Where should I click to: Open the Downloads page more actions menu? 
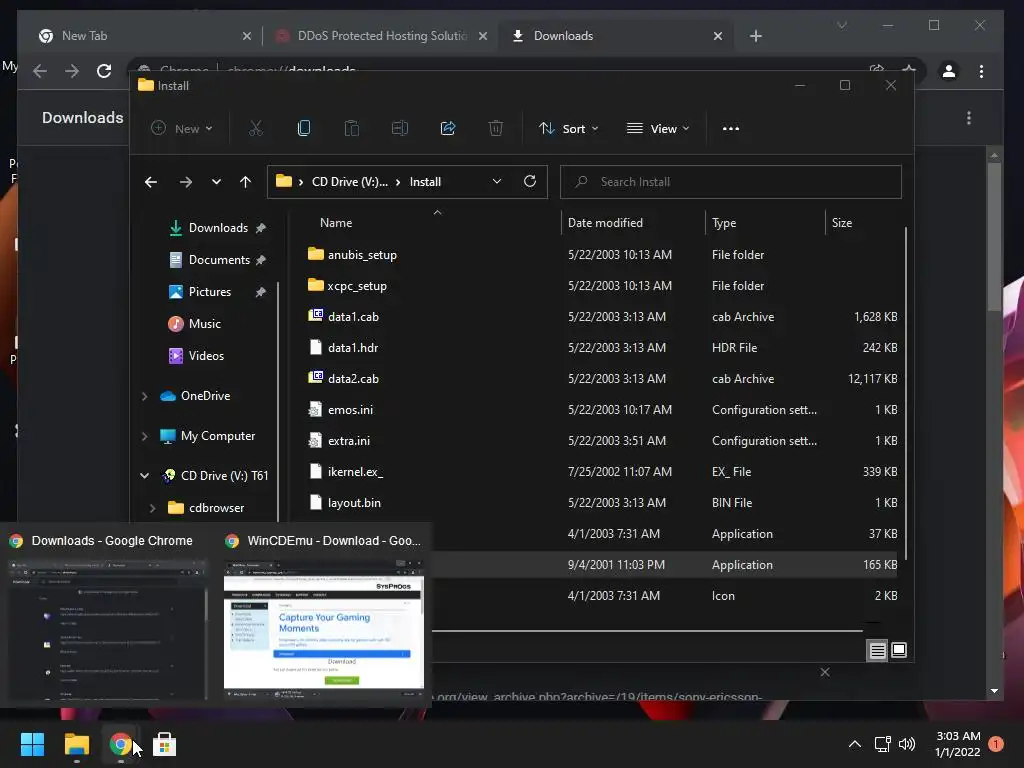point(969,118)
